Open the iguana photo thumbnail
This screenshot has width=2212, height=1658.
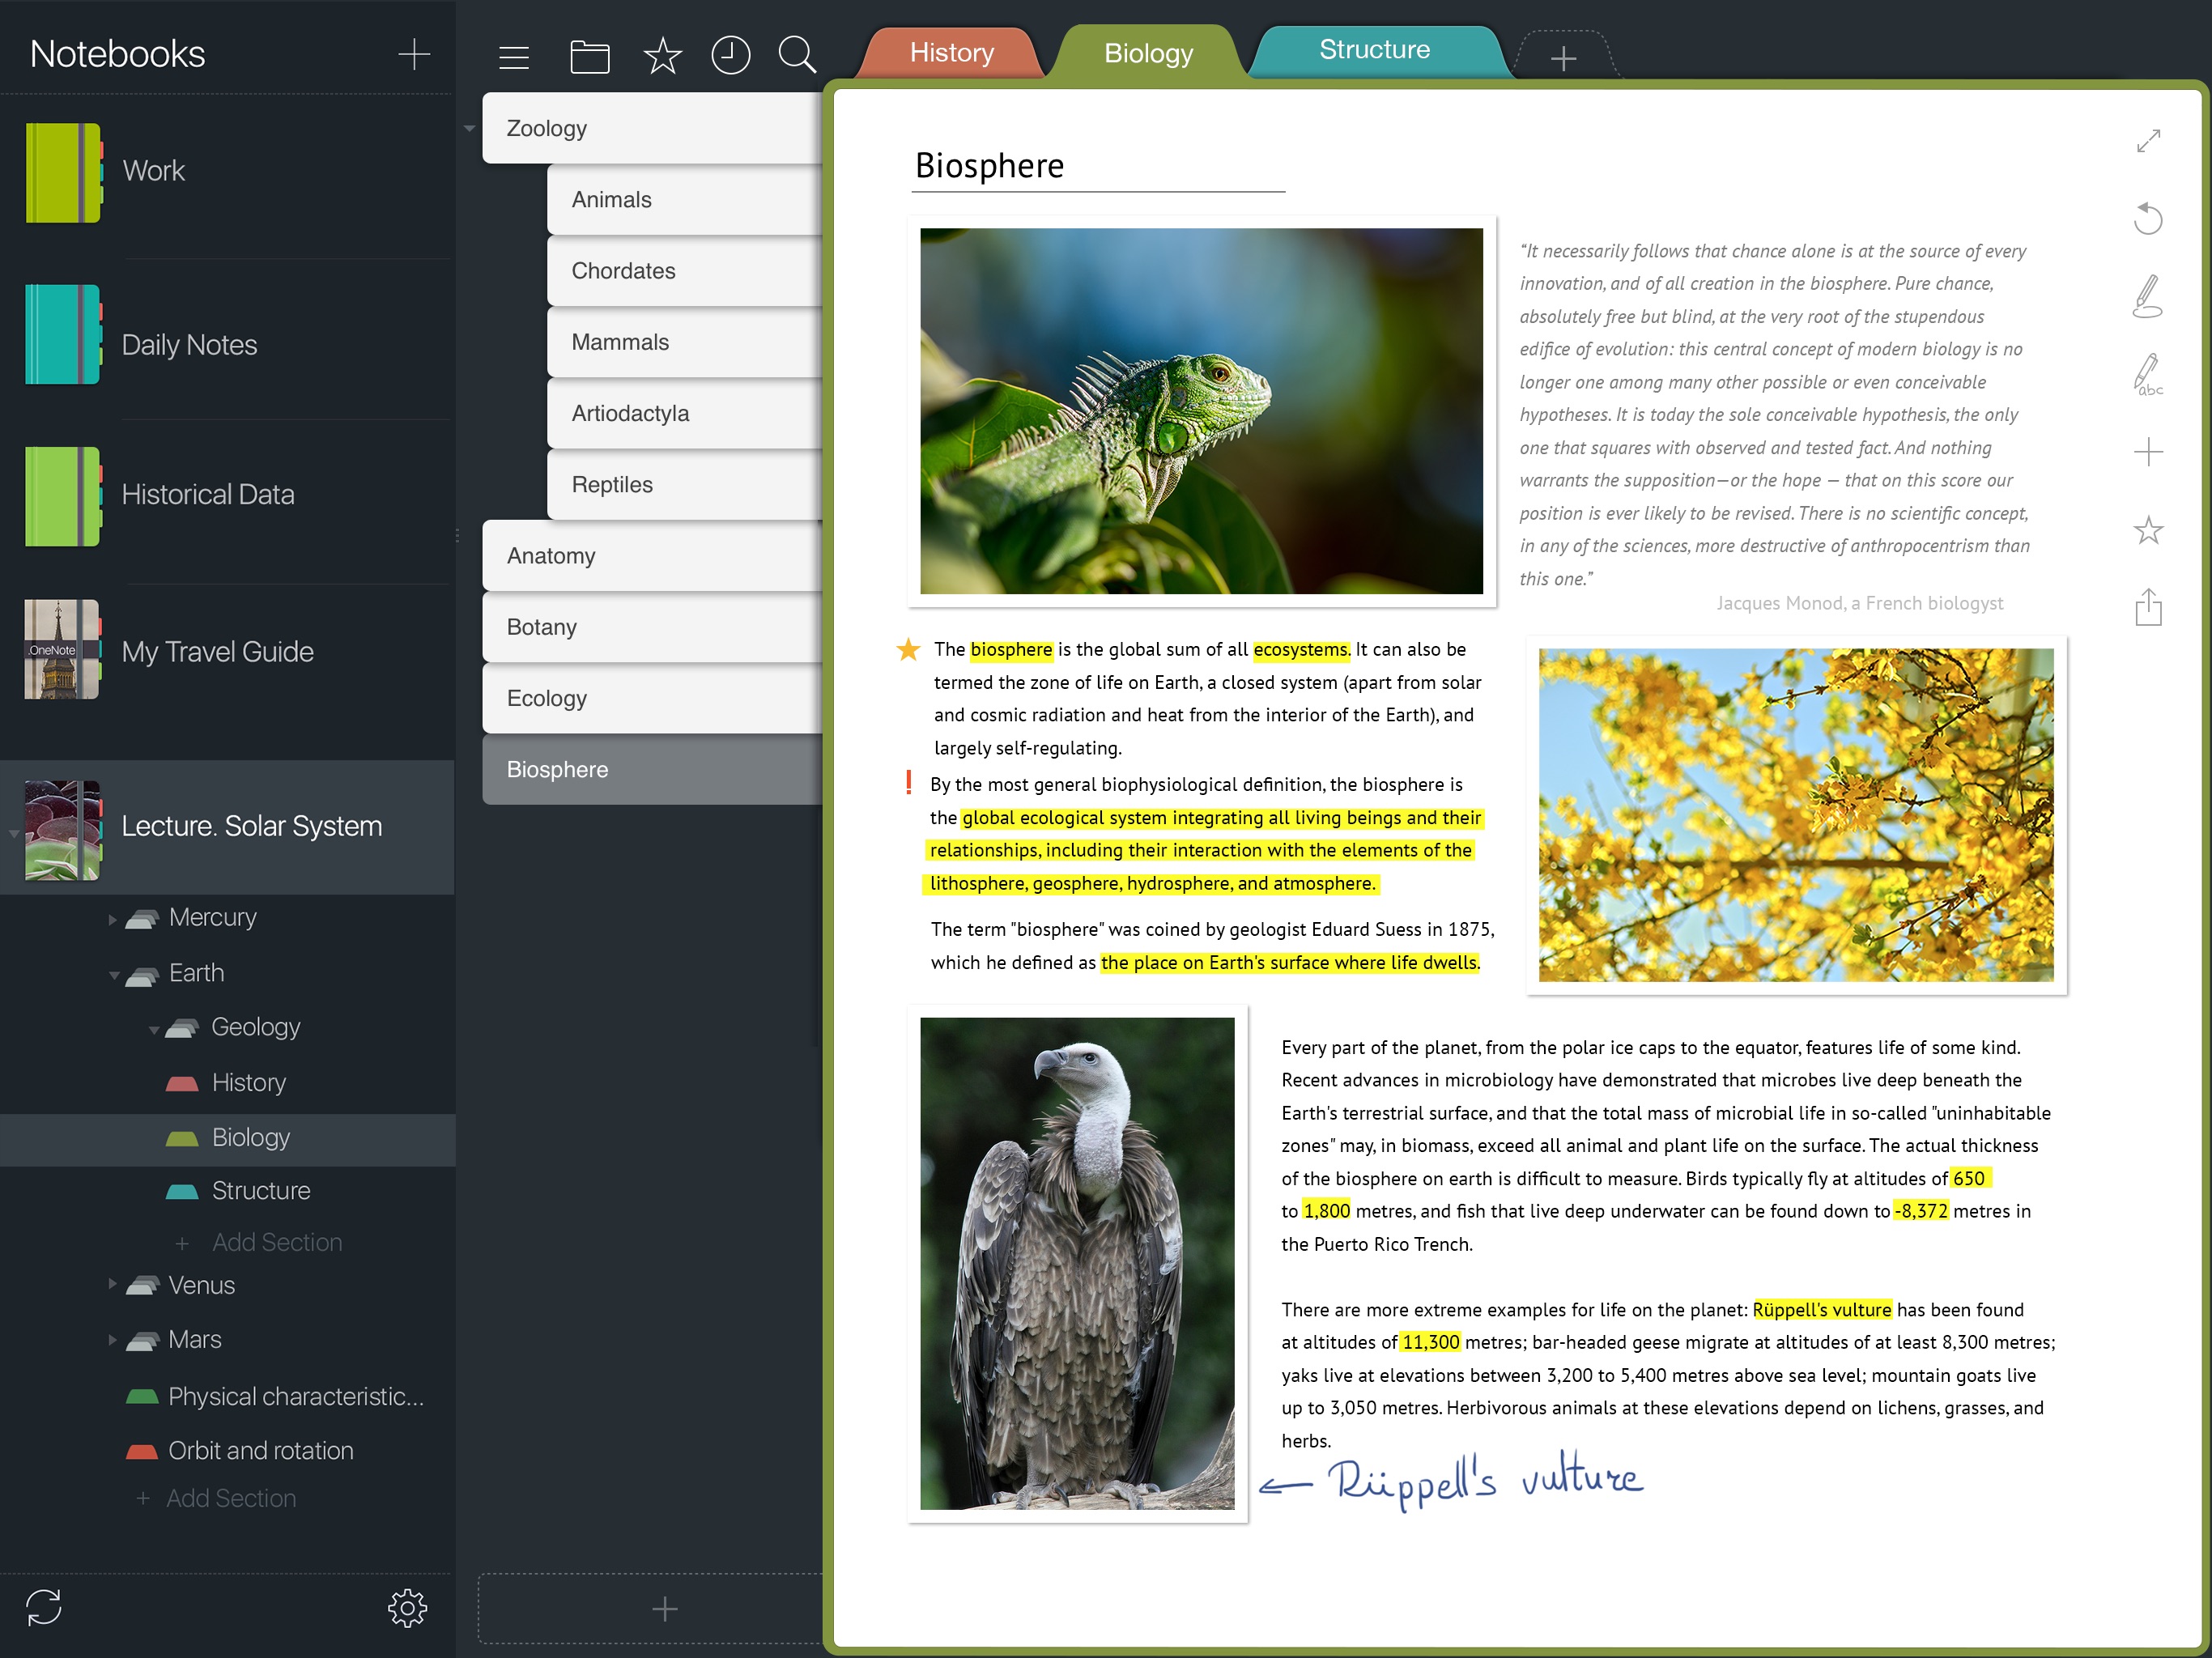point(1201,411)
